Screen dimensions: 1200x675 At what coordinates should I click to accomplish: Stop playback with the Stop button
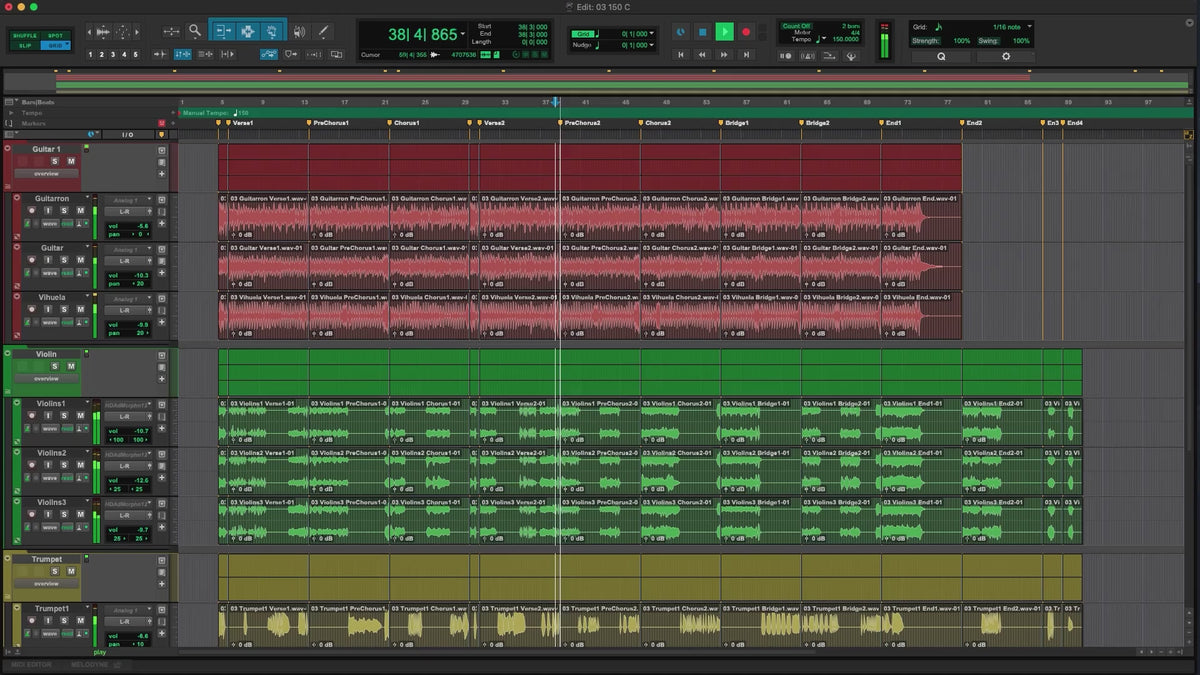tap(702, 32)
